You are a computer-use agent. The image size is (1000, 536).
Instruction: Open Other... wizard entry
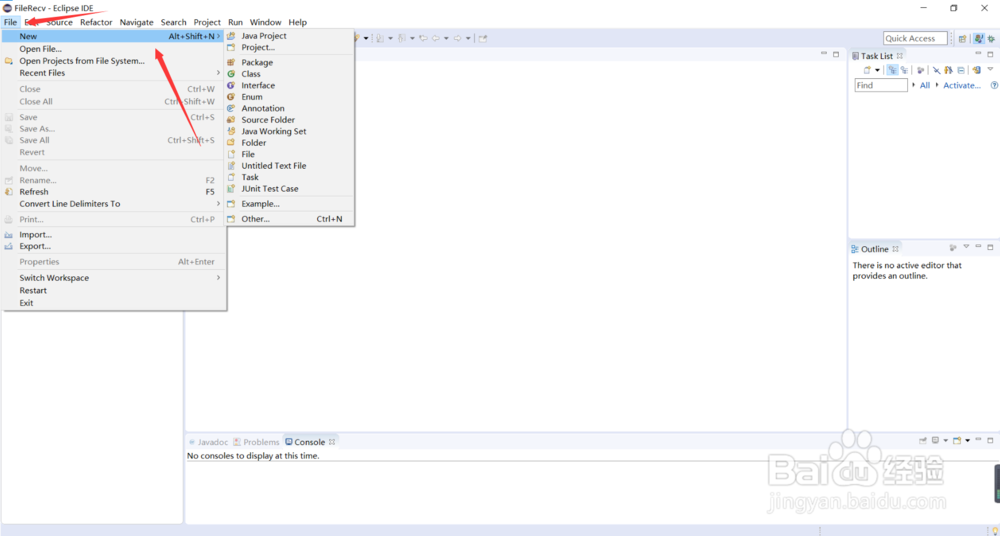coord(290,219)
